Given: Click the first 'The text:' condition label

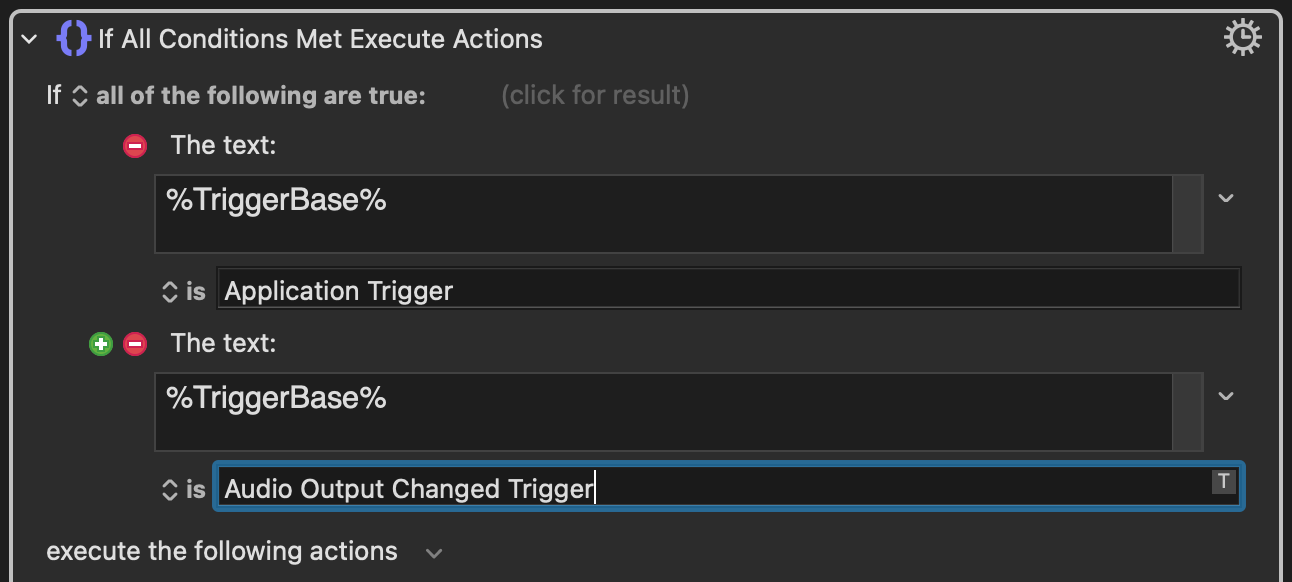Looking at the screenshot, I should tap(223, 146).
